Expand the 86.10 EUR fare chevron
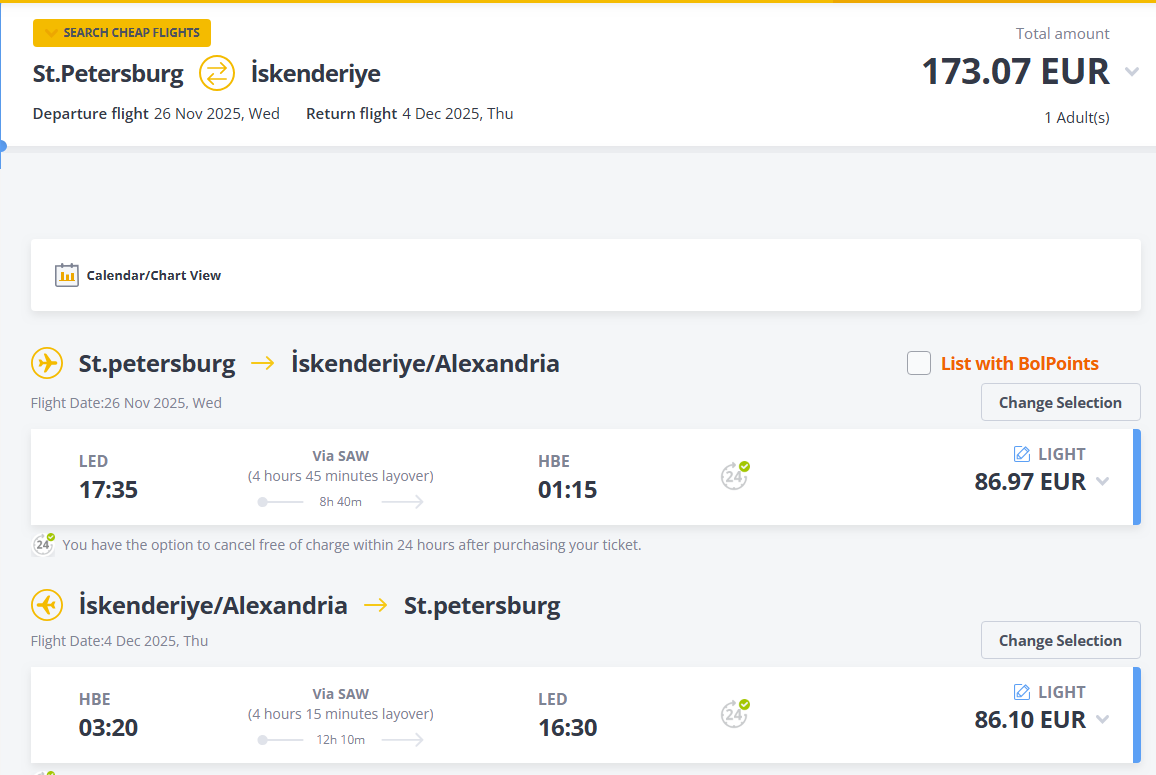The height and width of the screenshot is (775, 1156). pos(1102,720)
